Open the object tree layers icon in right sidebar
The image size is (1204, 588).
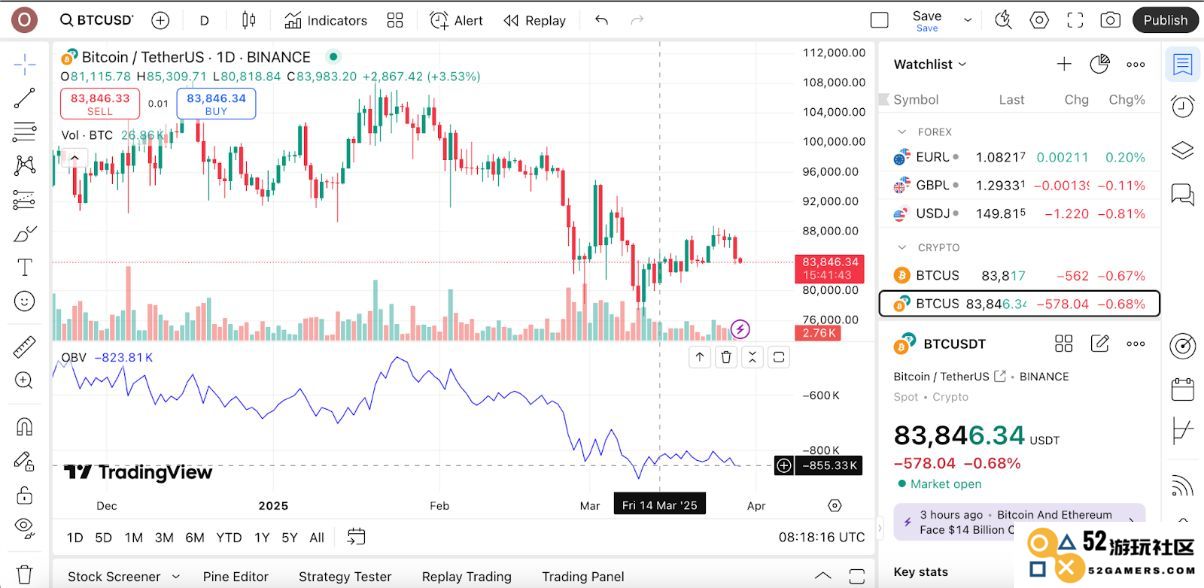pos(1183,150)
